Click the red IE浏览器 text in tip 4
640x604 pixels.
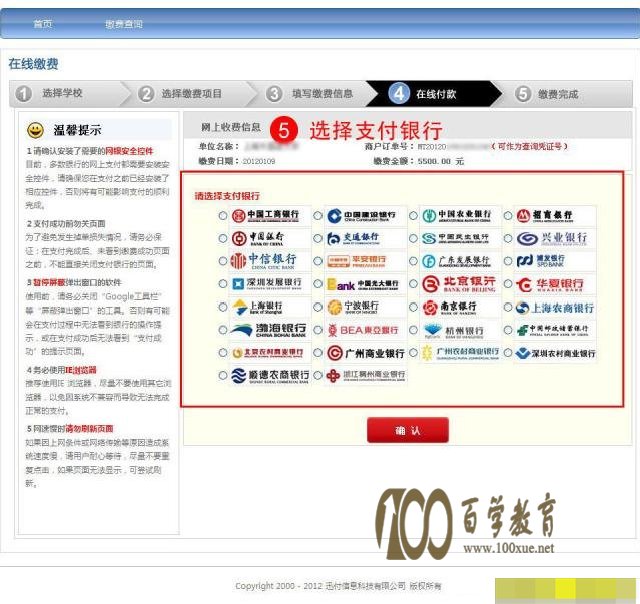81,370
